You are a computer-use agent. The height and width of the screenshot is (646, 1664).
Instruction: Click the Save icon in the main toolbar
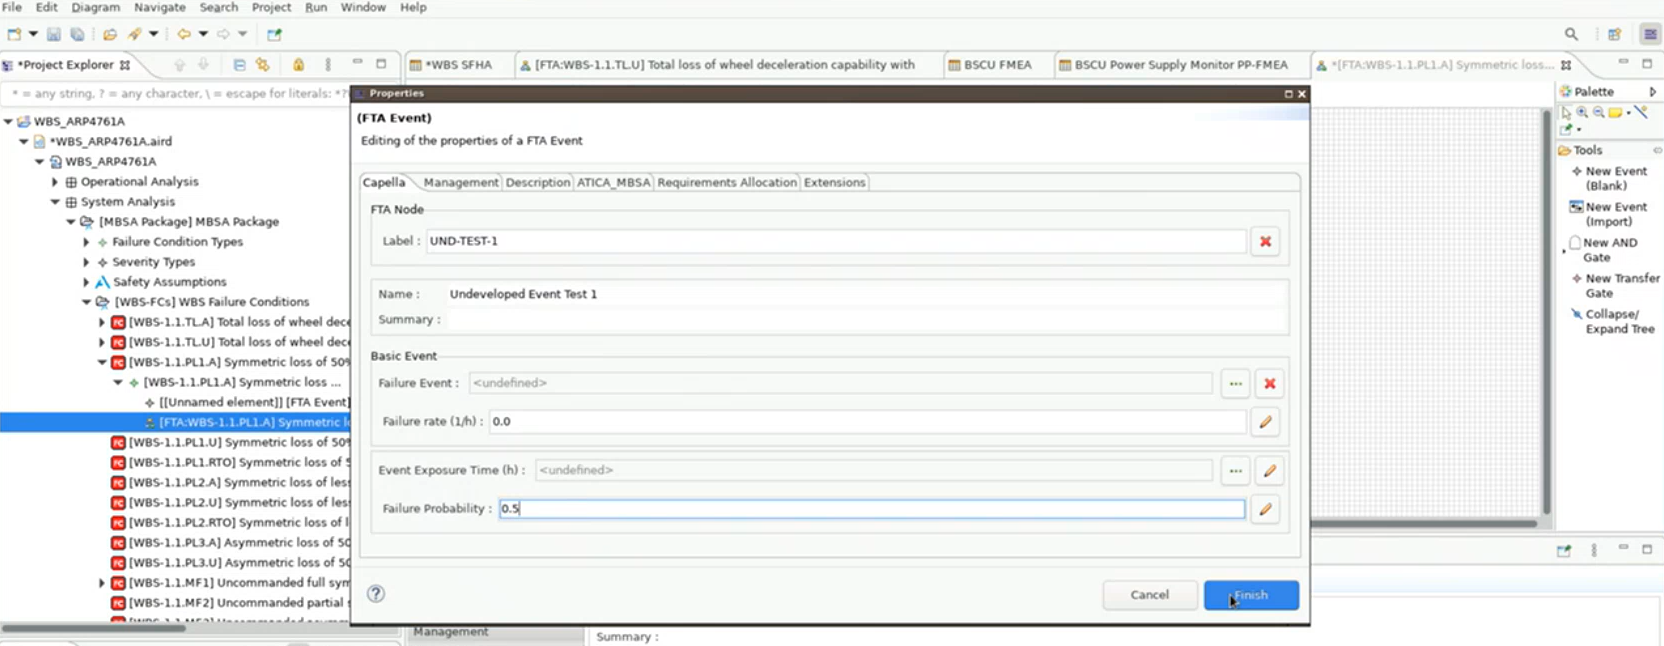[x=54, y=34]
